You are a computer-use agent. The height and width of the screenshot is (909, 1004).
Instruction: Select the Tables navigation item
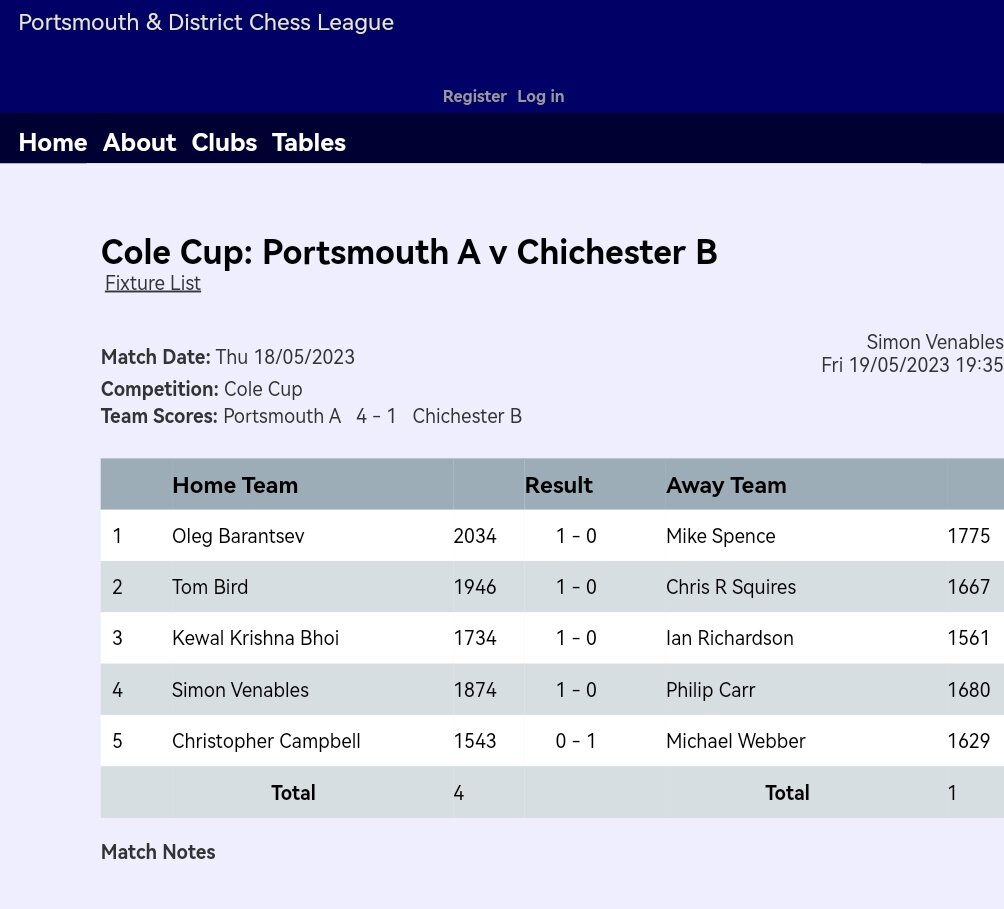click(309, 143)
